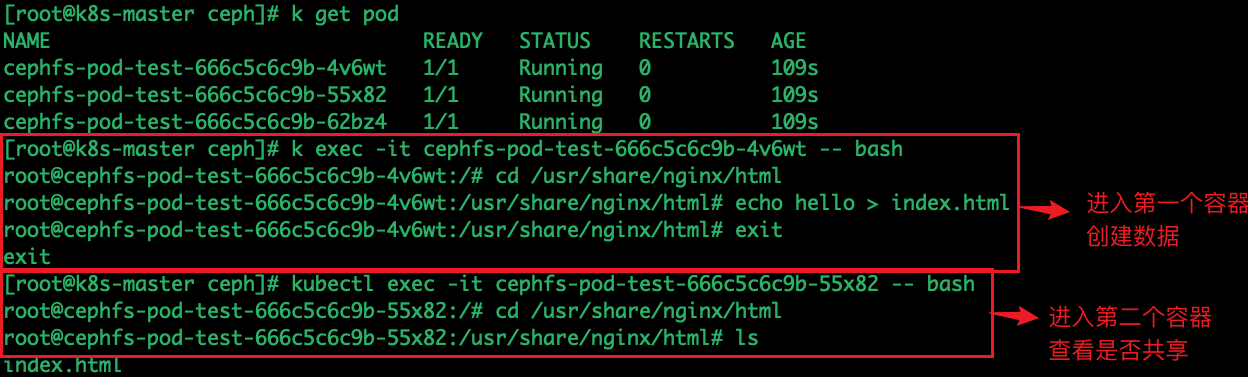
Task: Click 'cd /usr/share/nginx/html' in the 55x82 container
Action: point(638,311)
